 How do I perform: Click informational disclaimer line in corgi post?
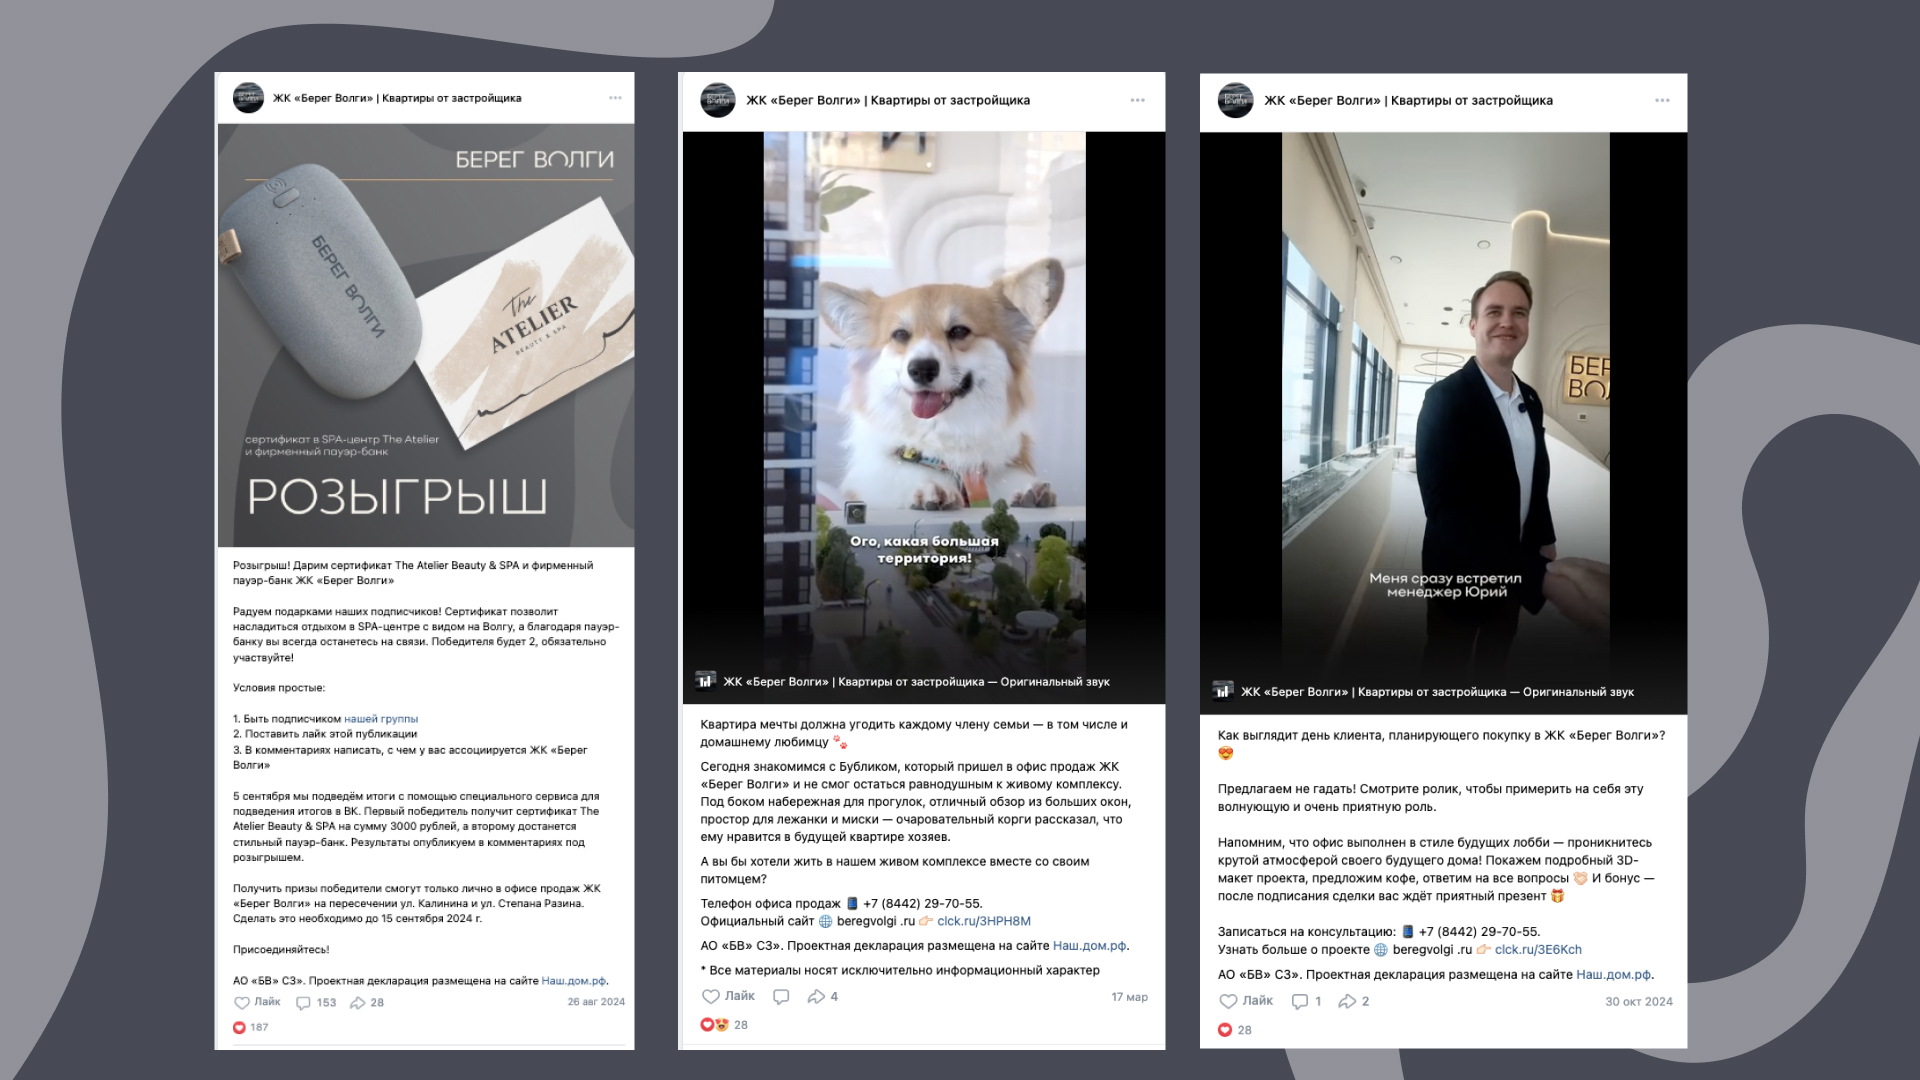(900, 970)
